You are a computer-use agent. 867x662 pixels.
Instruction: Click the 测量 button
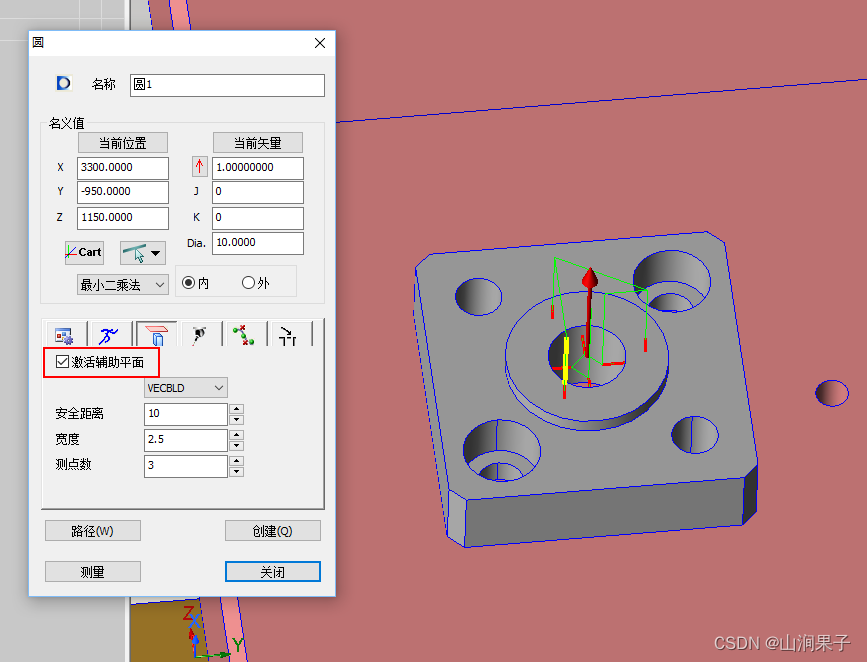click(x=93, y=572)
